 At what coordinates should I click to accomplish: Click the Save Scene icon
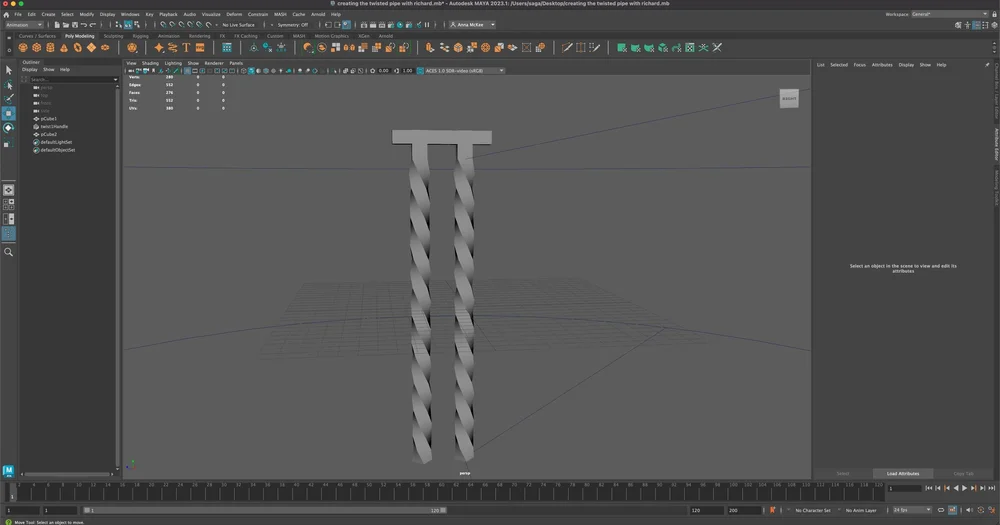click(x=75, y=25)
